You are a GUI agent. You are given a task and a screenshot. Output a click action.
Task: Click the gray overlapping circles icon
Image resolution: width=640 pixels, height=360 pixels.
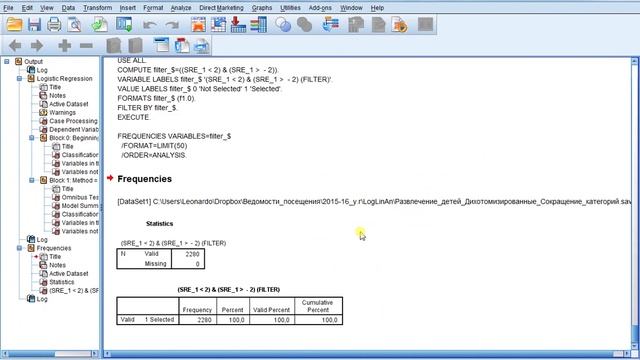(304, 25)
